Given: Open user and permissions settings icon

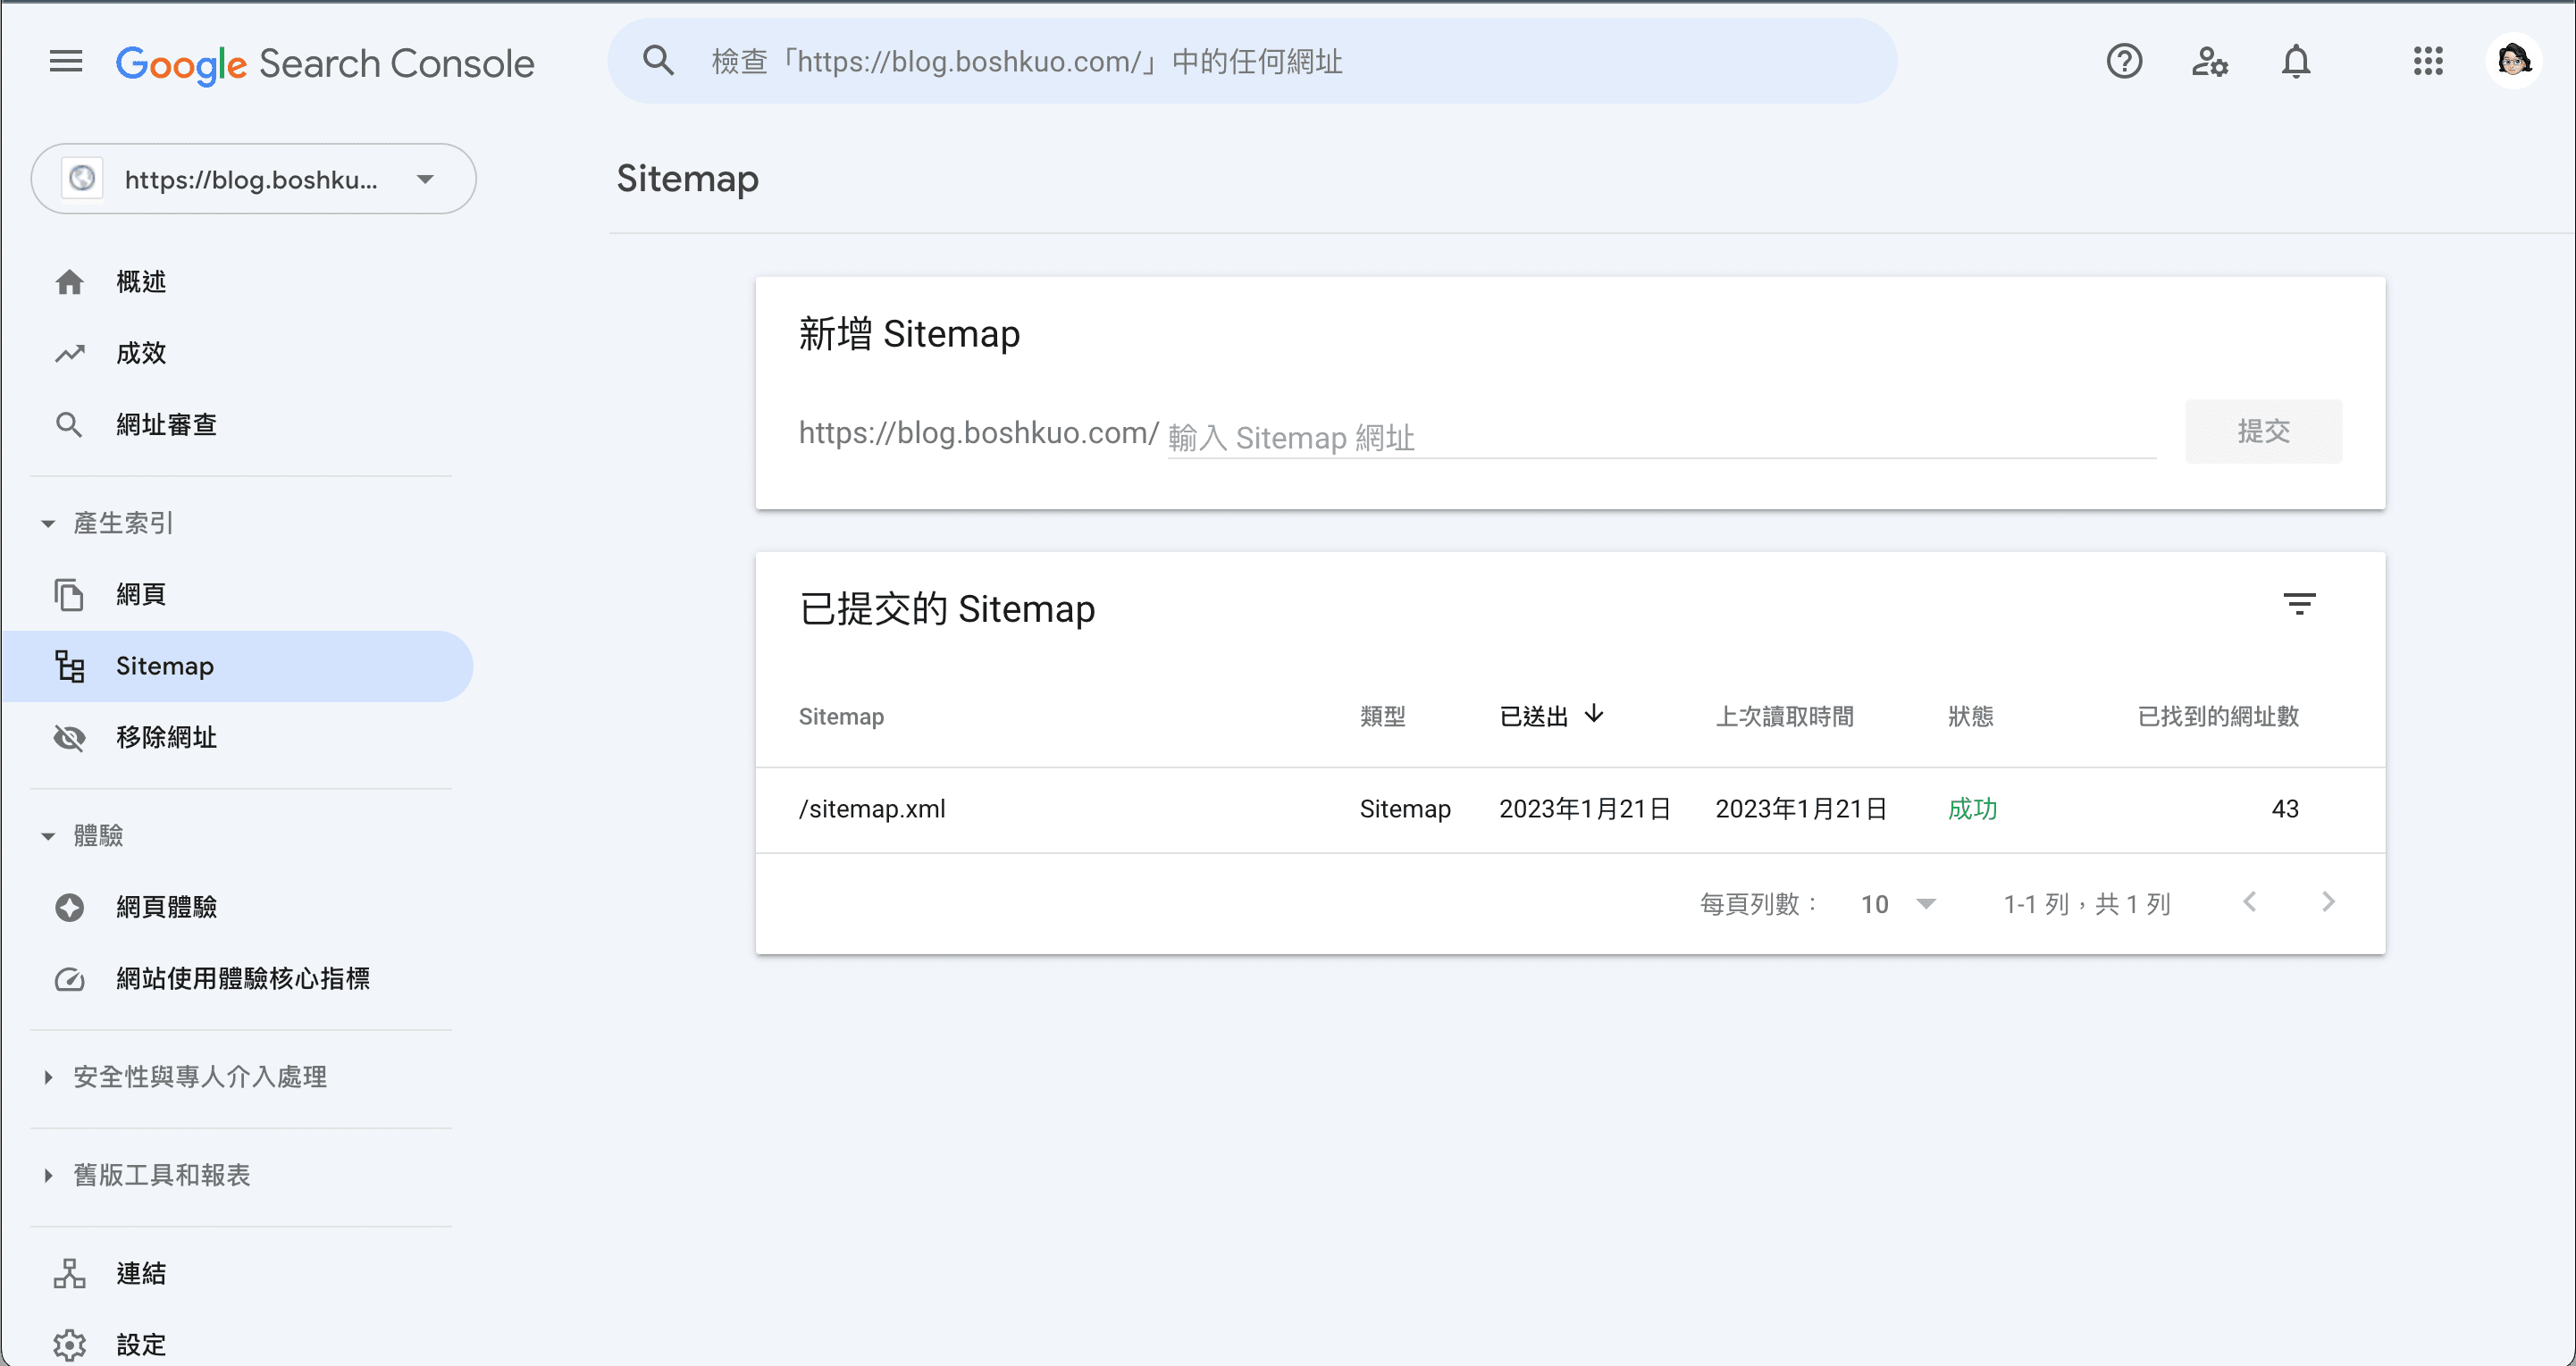Looking at the screenshot, I should (x=2210, y=62).
